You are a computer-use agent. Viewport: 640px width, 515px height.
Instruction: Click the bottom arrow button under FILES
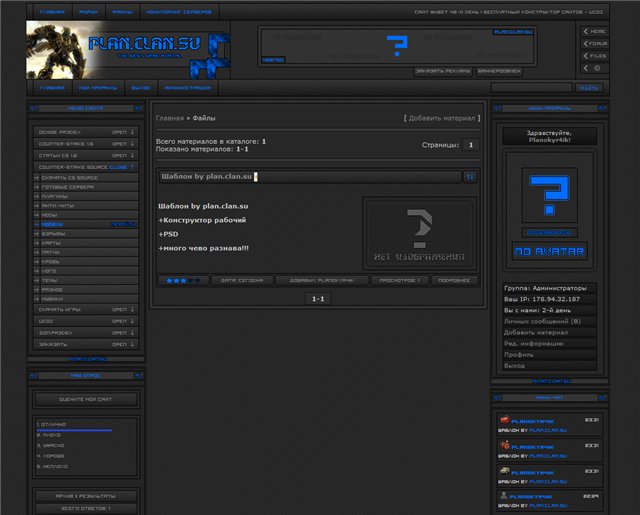tap(595, 68)
